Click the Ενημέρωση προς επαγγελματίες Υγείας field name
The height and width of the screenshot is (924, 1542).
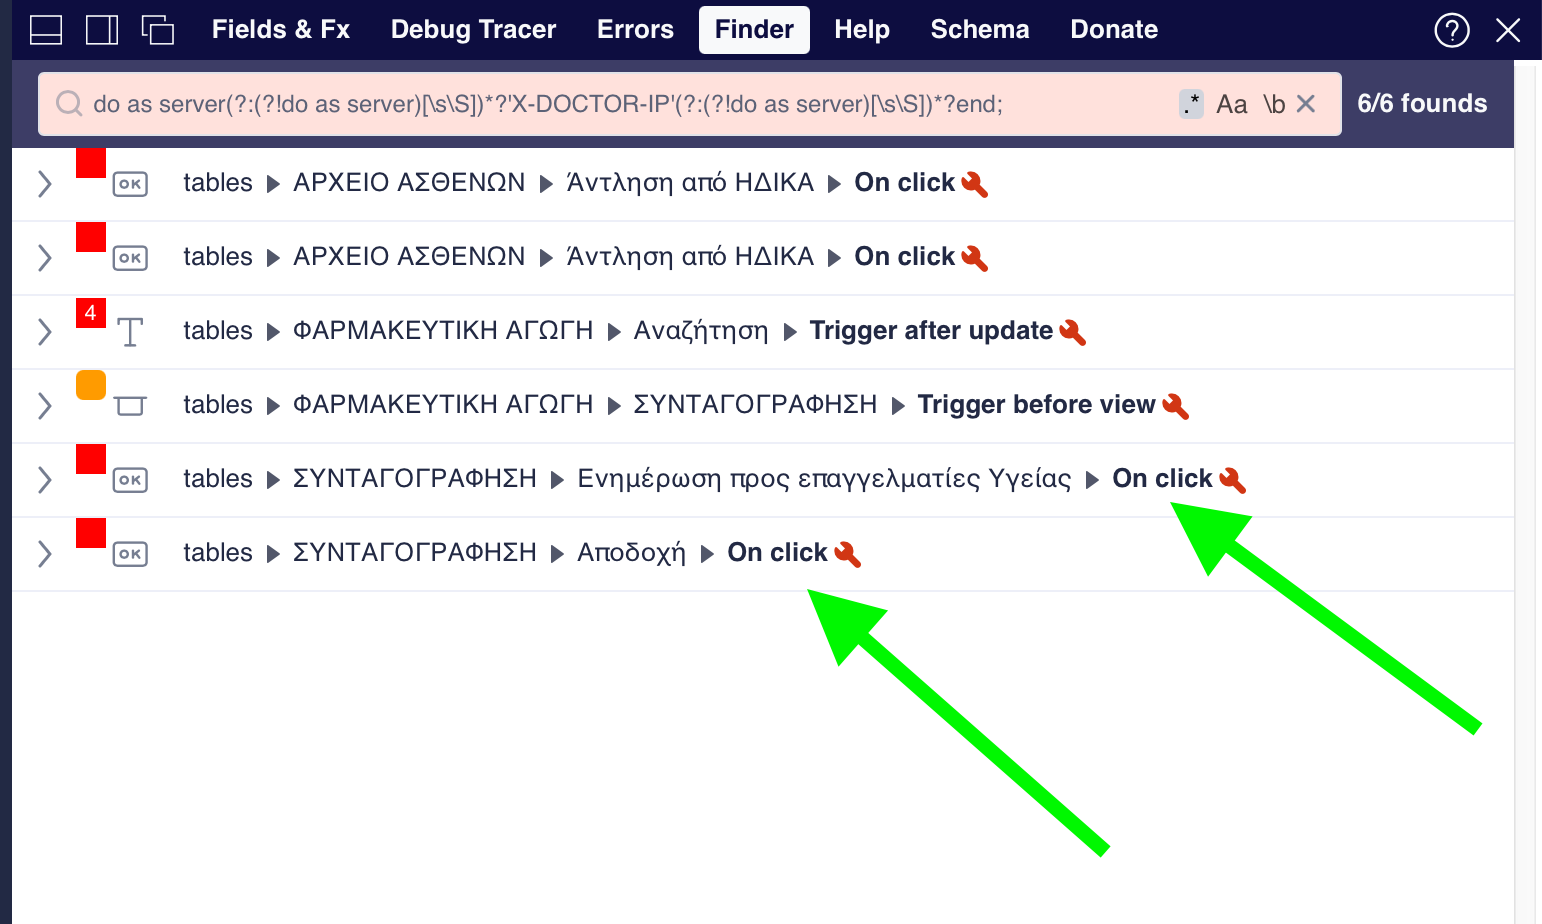[x=824, y=479]
